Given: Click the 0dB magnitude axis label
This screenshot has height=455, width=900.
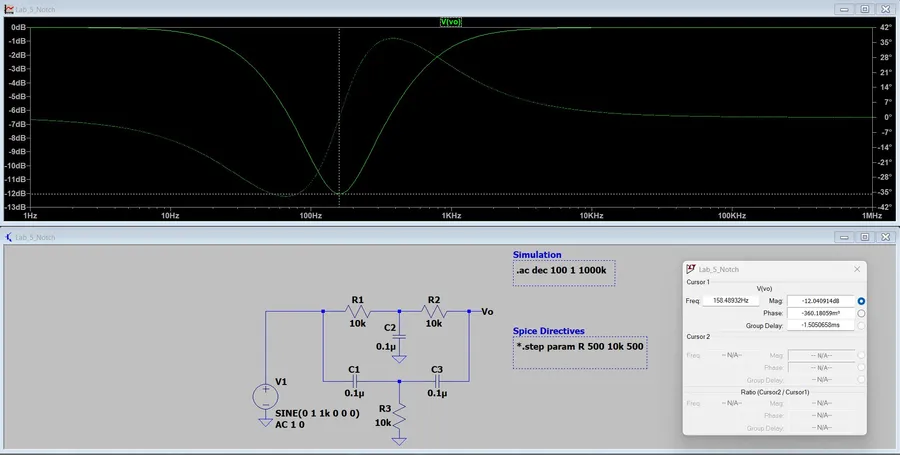Looking at the screenshot, I should point(18,27).
